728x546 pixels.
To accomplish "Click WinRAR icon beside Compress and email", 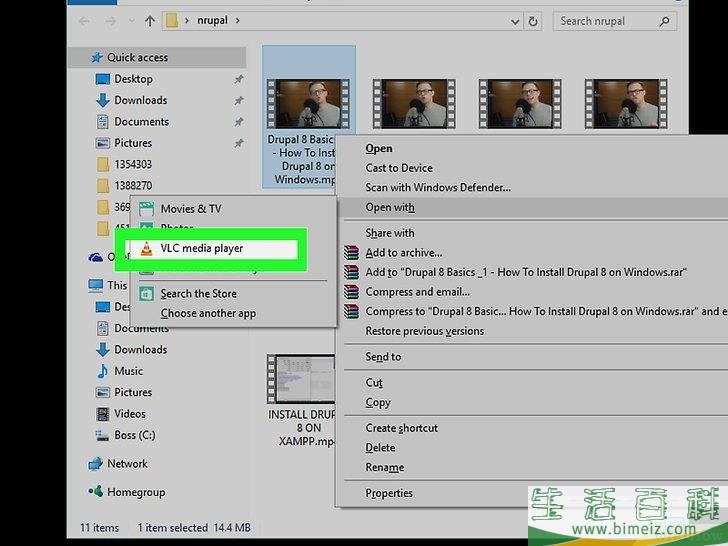I will 351,292.
